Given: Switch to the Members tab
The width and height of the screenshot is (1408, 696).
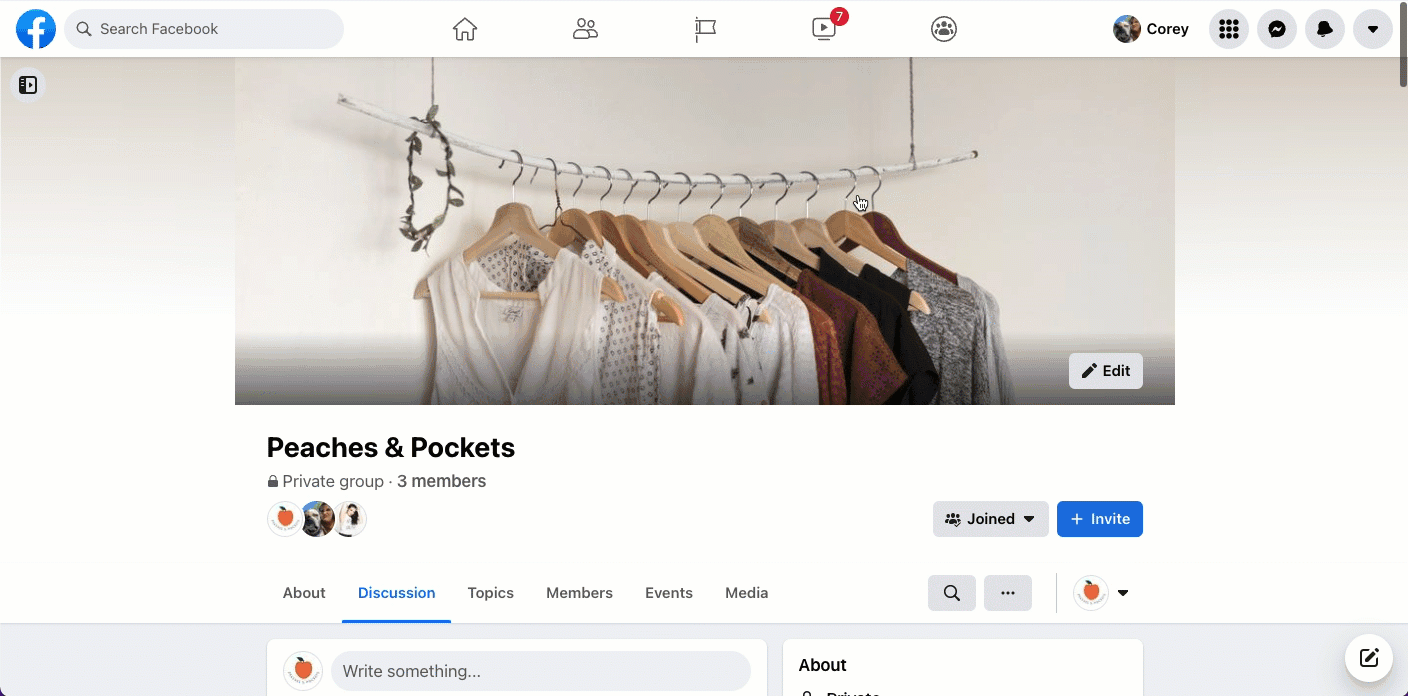Looking at the screenshot, I should [579, 593].
